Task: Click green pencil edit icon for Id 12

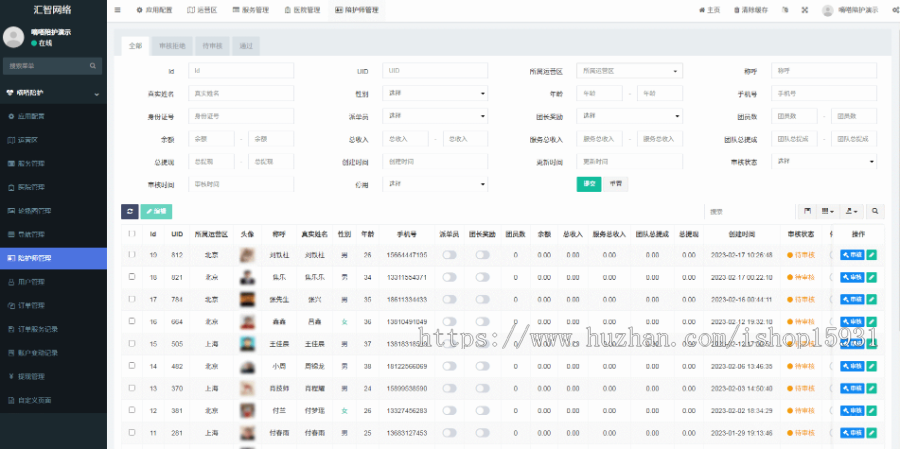Action: (x=872, y=411)
